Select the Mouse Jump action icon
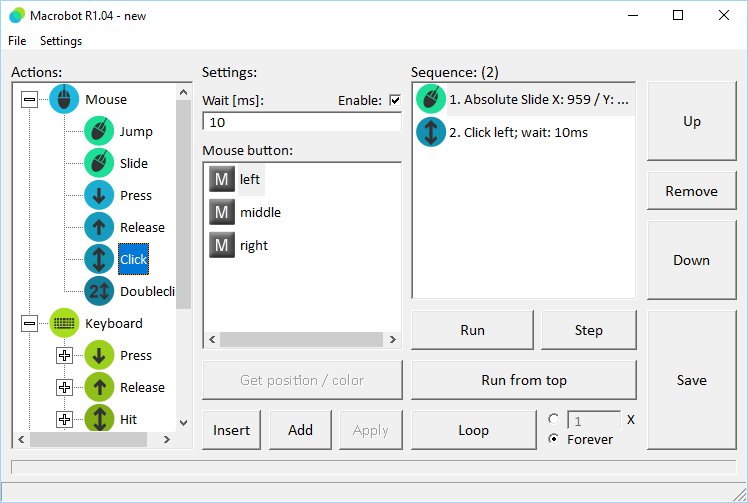748x503 pixels. (x=99, y=131)
